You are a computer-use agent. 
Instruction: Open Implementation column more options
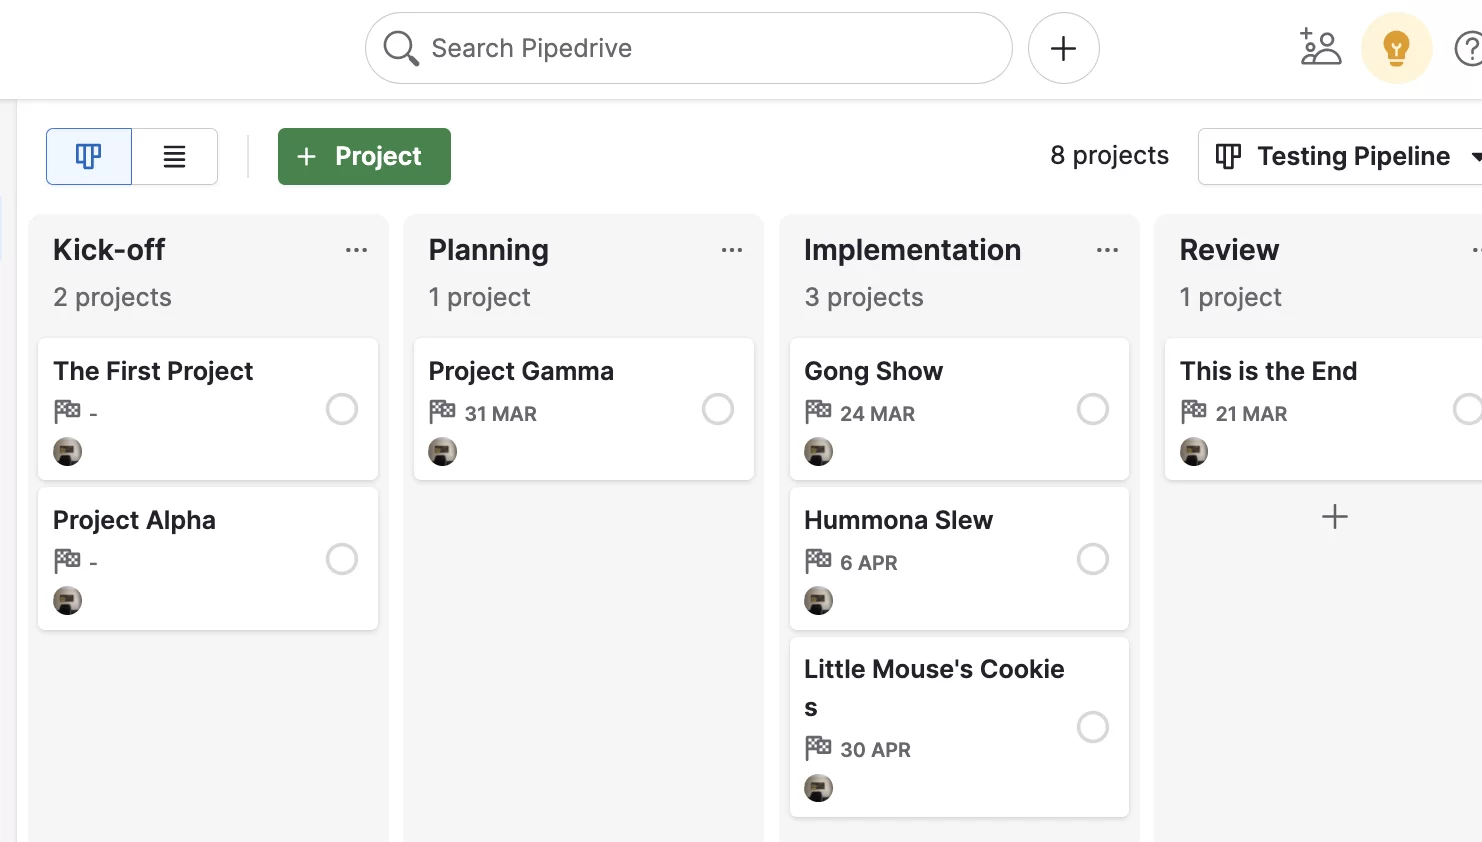(x=1107, y=250)
